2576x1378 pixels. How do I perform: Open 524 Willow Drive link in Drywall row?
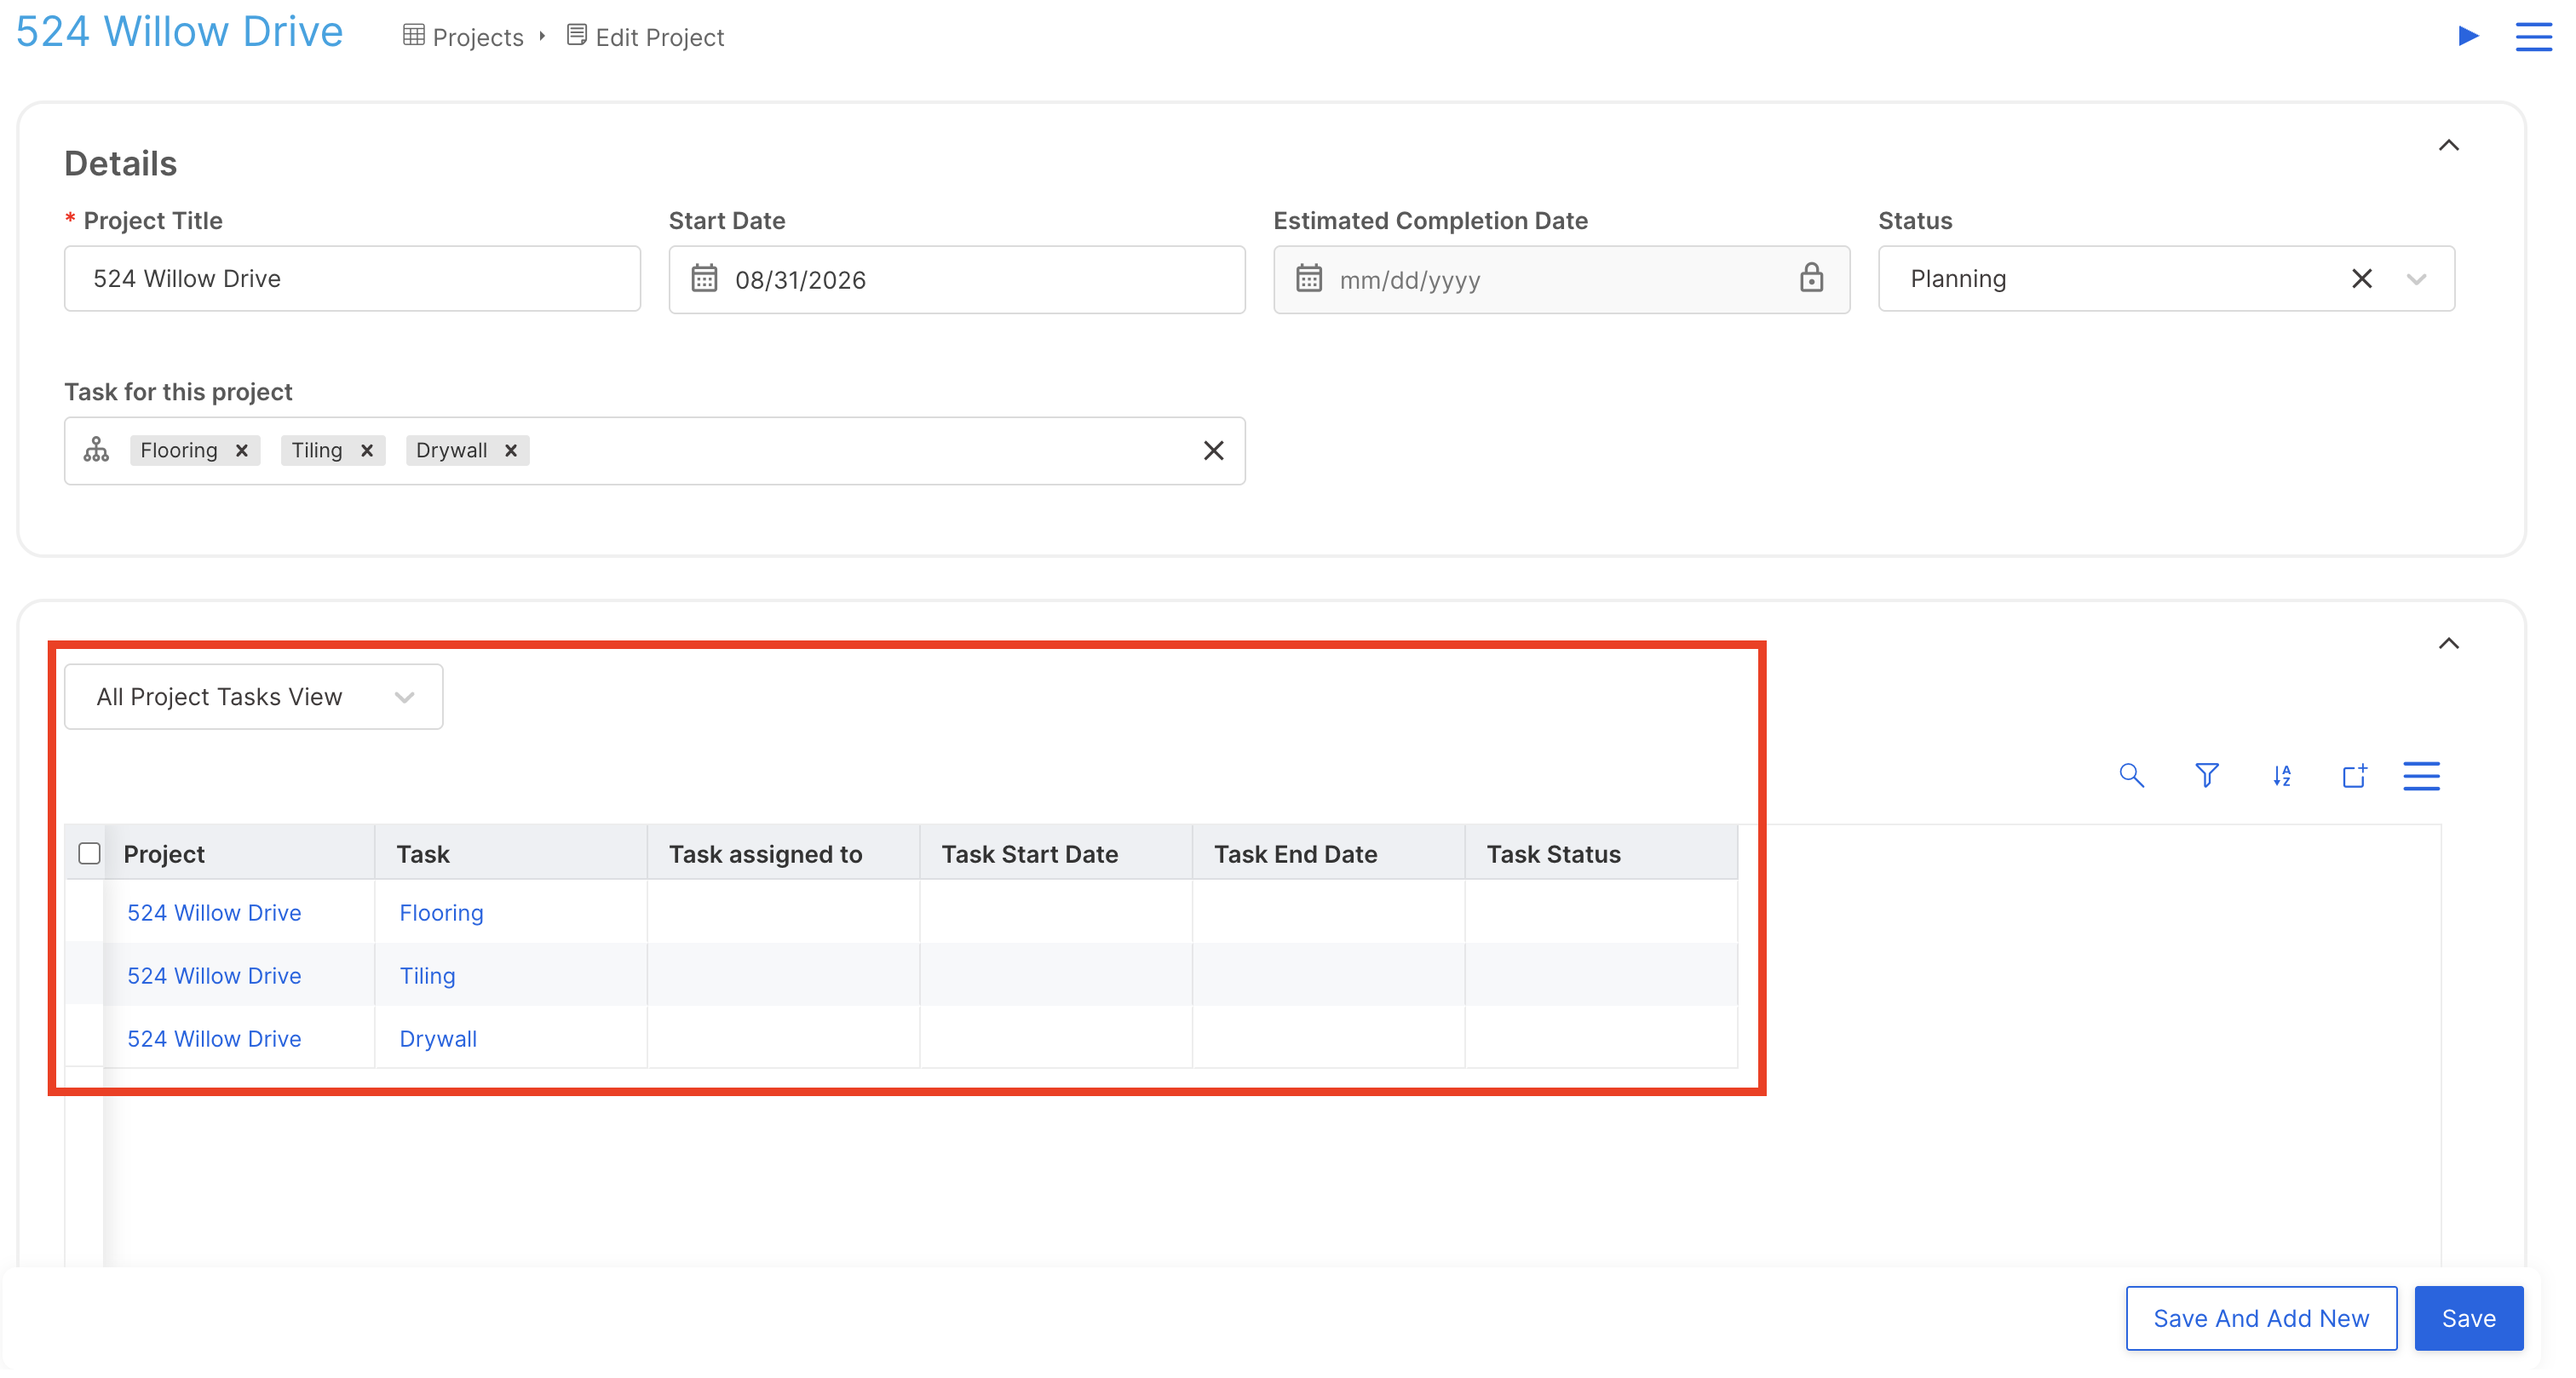click(214, 1038)
